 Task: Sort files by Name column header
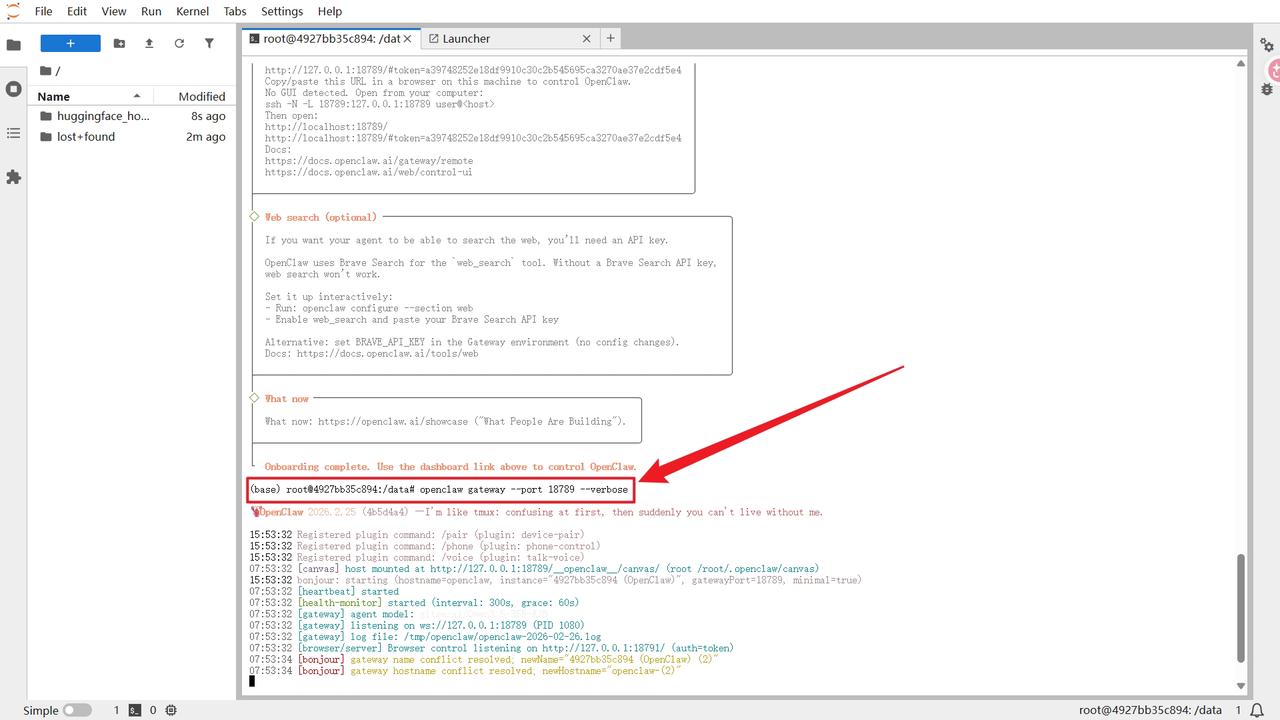point(90,96)
